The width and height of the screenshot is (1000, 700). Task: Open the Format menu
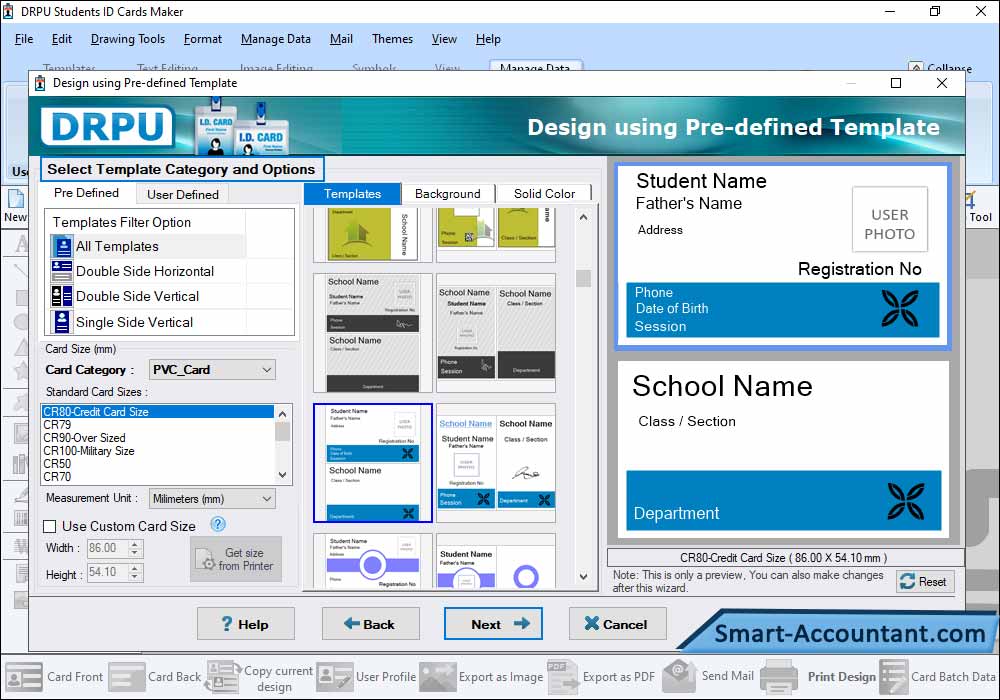[203, 39]
